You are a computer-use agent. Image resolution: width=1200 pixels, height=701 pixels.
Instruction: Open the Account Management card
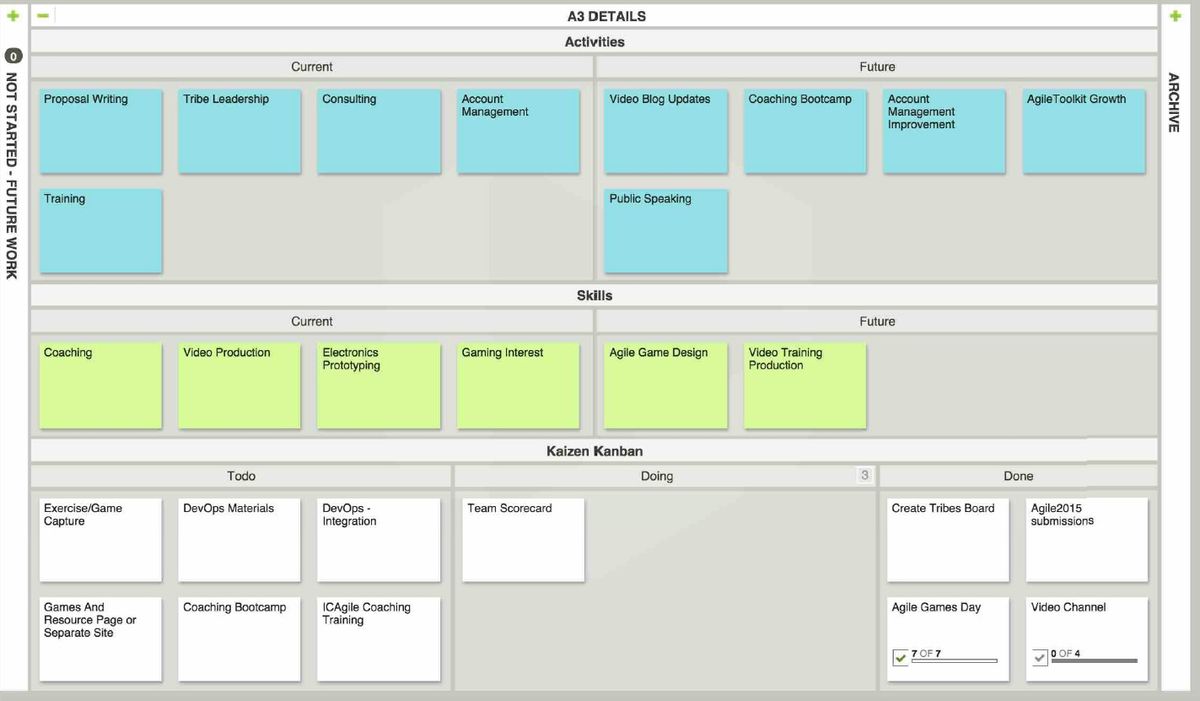pyautogui.click(x=518, y=131)
